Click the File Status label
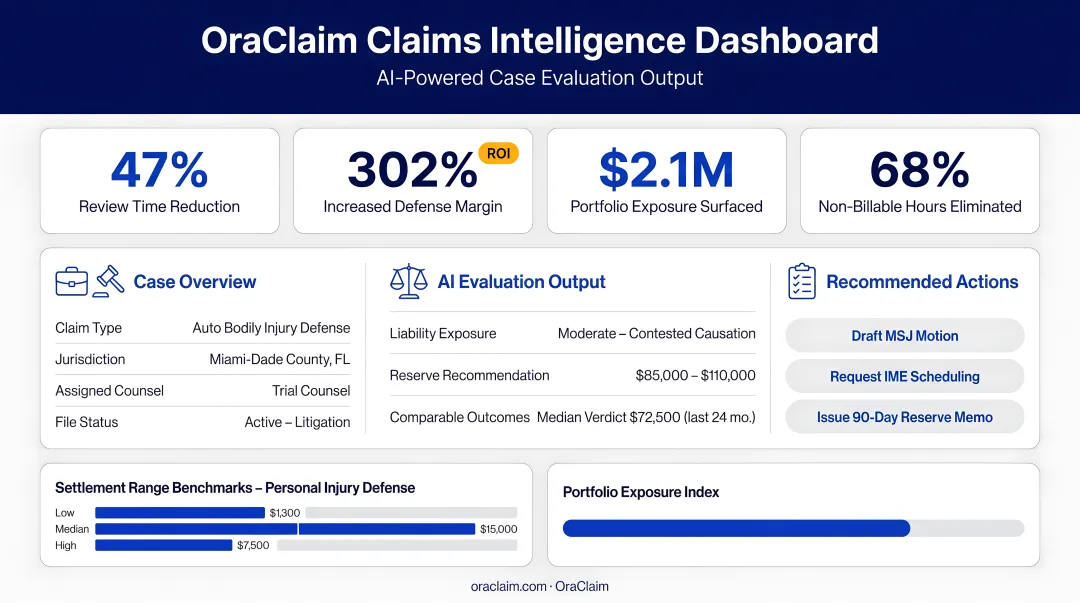 (87, 422)
